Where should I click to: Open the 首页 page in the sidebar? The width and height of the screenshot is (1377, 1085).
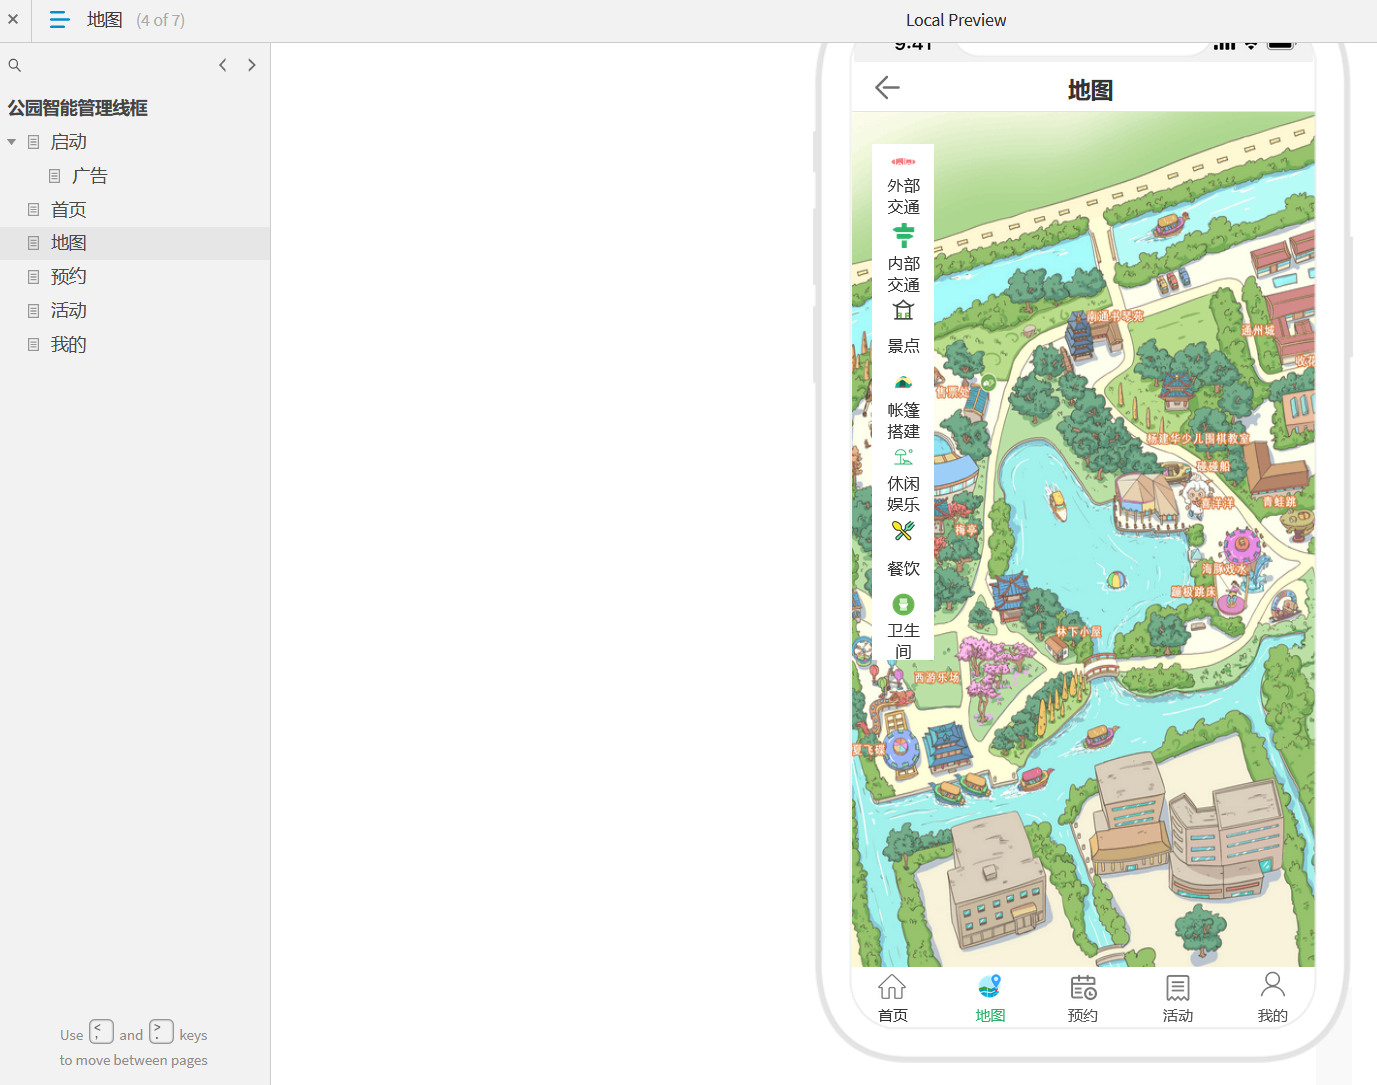pyautogui.click(x=68, y=210)
